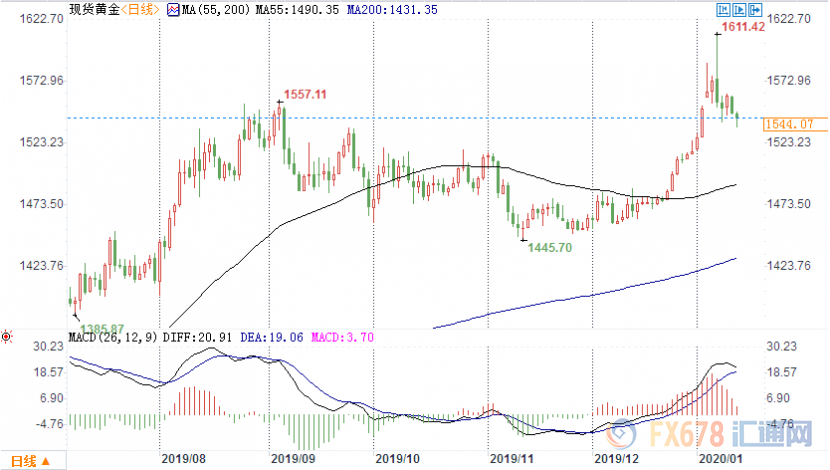Click the 2019/09 date axis label
The width and height of the screenshot is (830, 470).
[x=293, y=459]
